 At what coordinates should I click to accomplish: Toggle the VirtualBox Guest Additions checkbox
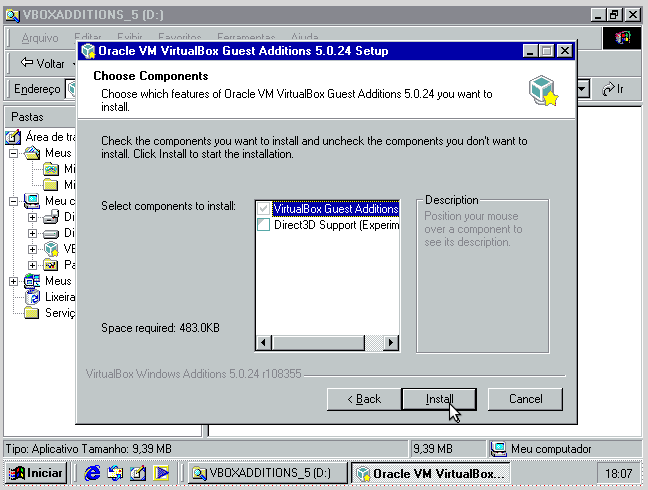point(264,209)
